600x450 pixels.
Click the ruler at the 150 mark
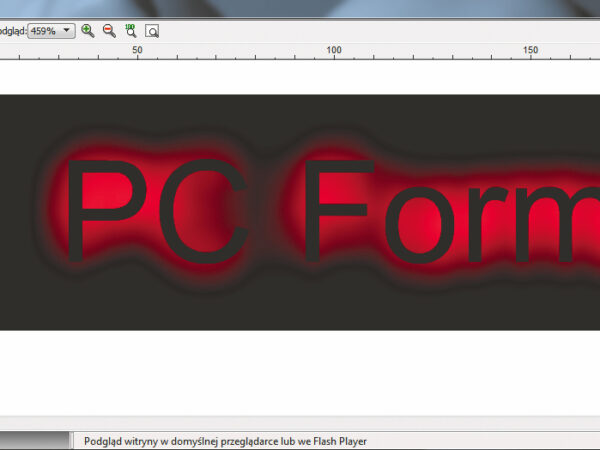[x=531, y=51]
